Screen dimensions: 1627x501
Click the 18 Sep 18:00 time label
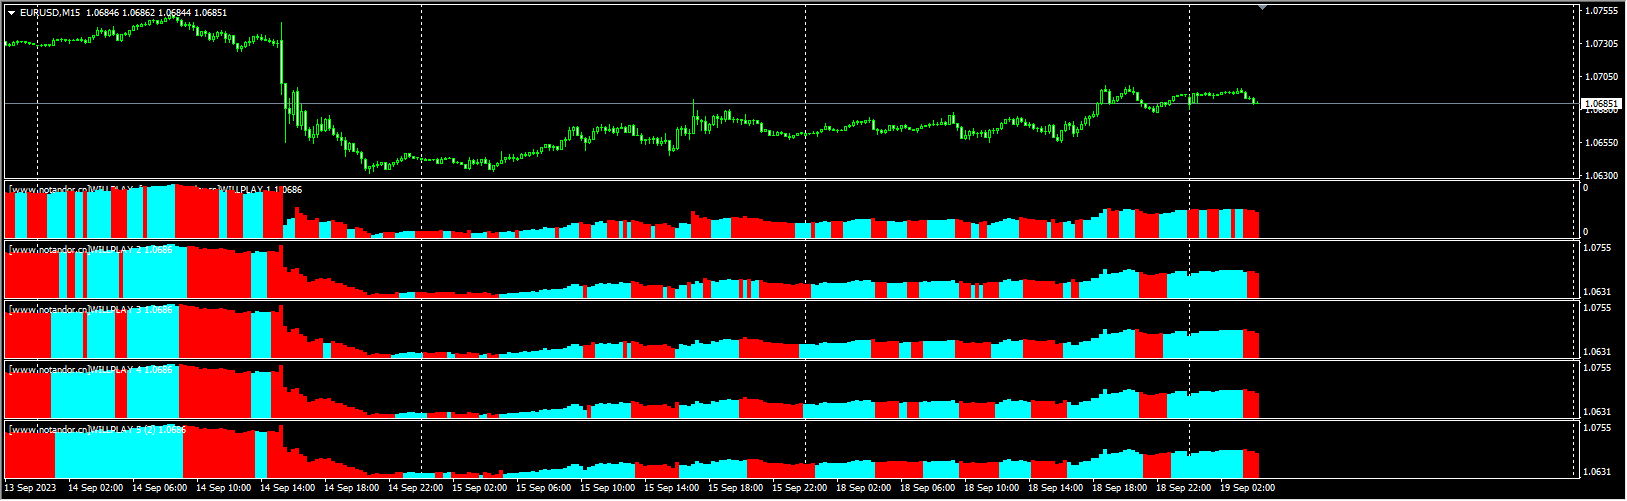pos(1119,489)
